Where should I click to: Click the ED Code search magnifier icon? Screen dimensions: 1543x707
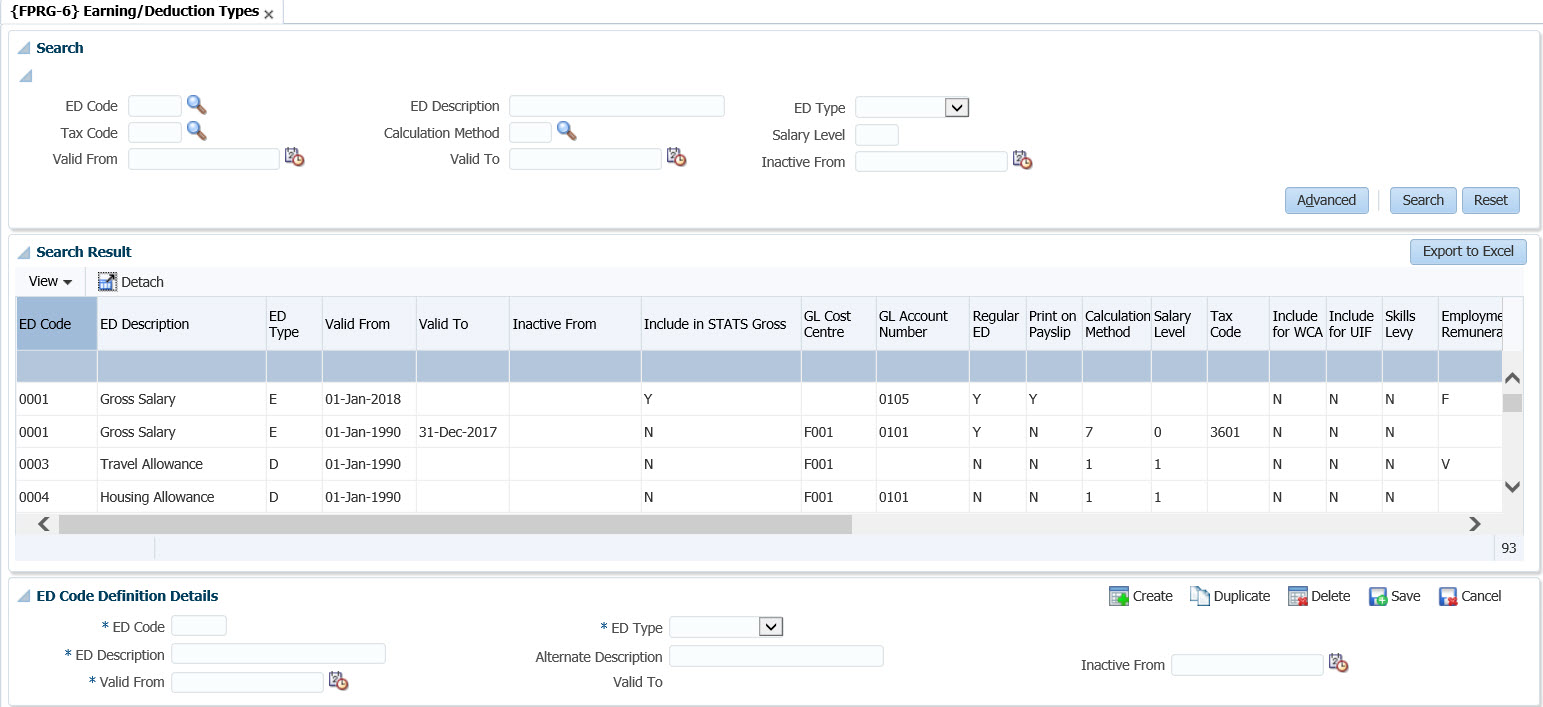point(196,105)
